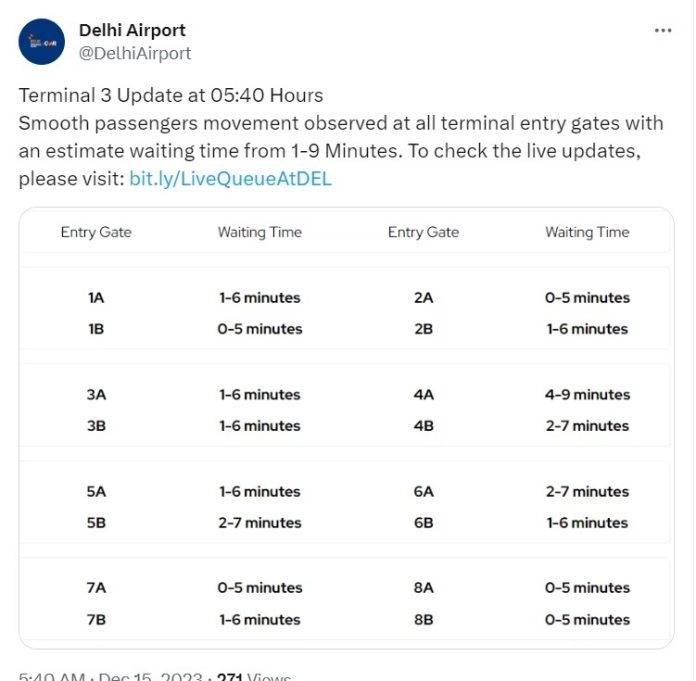Click the Delhi Airport profile avatar
696x681 pixels.
click(x=42, y=42)
